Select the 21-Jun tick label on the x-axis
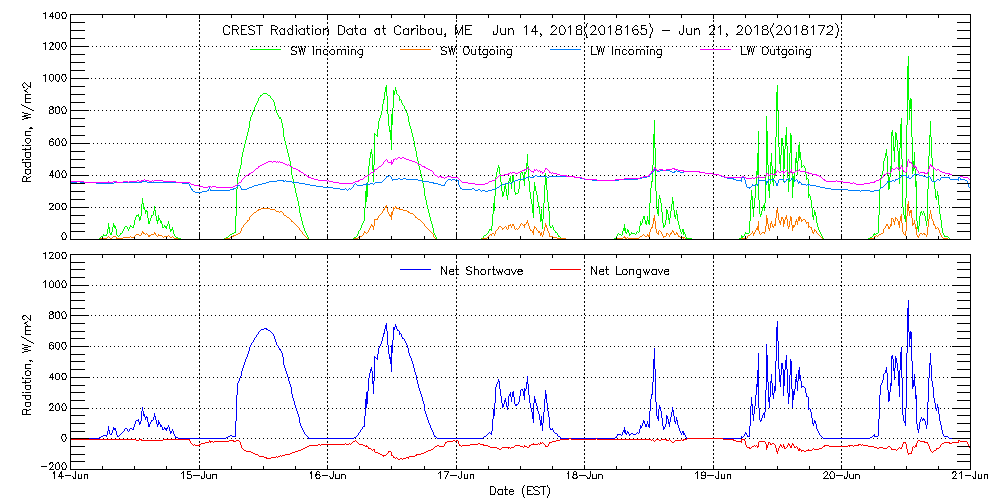 (968, 476)
